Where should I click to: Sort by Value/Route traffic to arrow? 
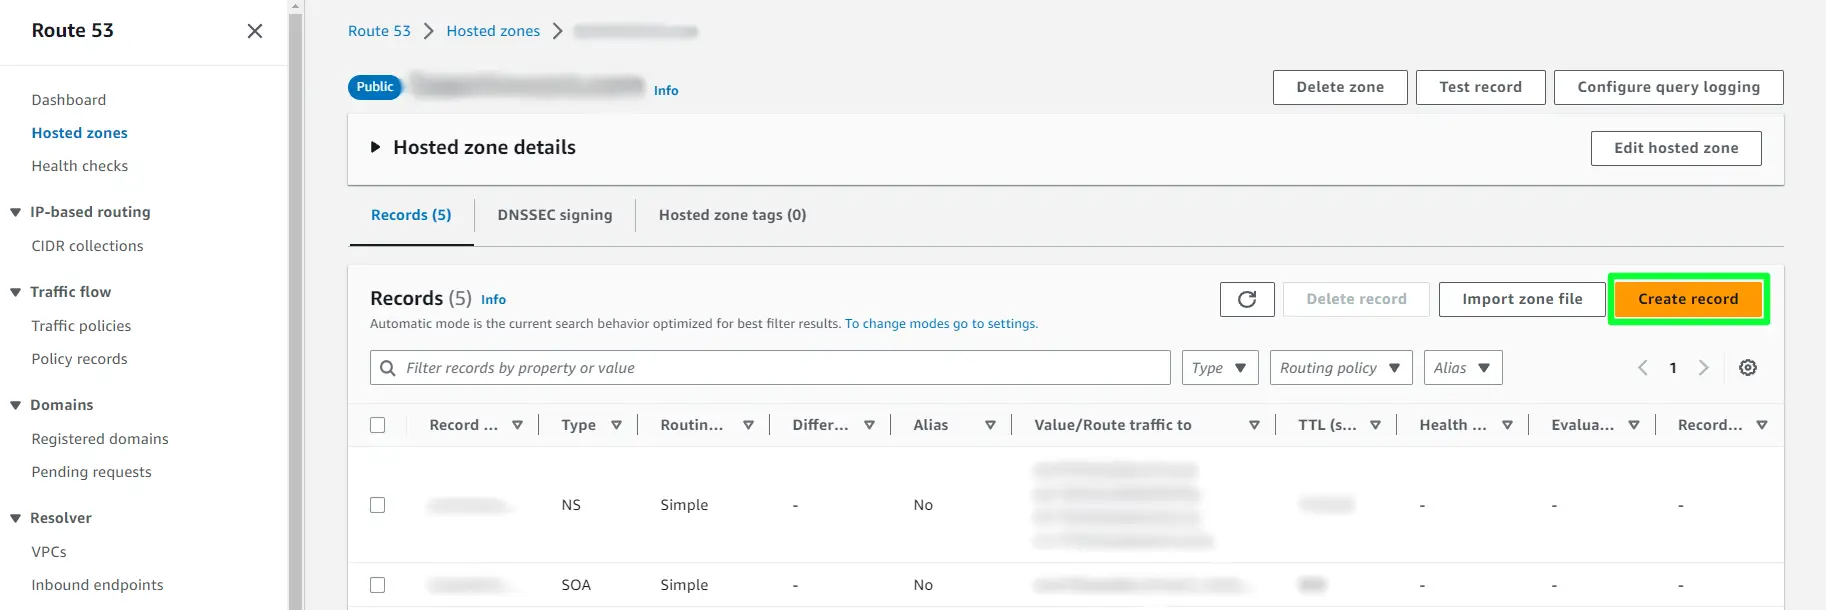(x=1254, y=425)
